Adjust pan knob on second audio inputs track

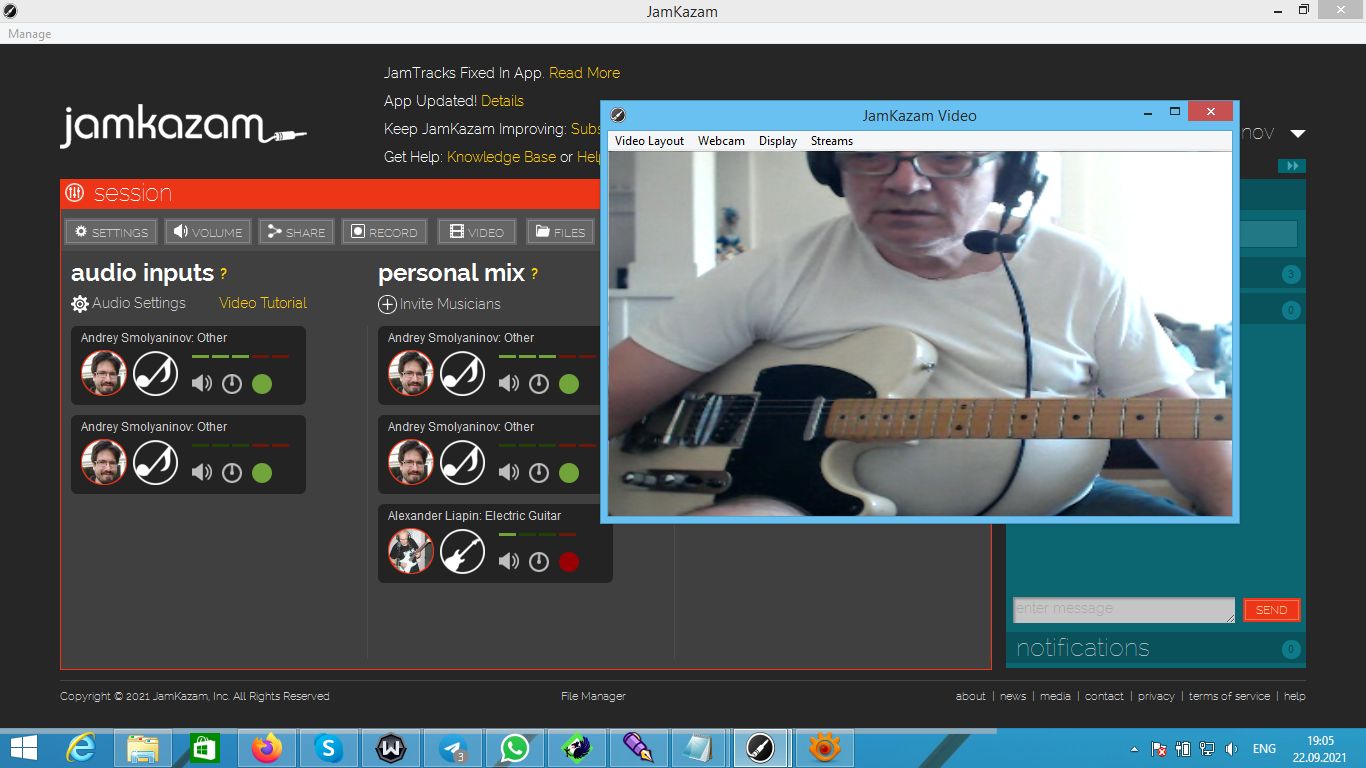(x=232, y=473)
